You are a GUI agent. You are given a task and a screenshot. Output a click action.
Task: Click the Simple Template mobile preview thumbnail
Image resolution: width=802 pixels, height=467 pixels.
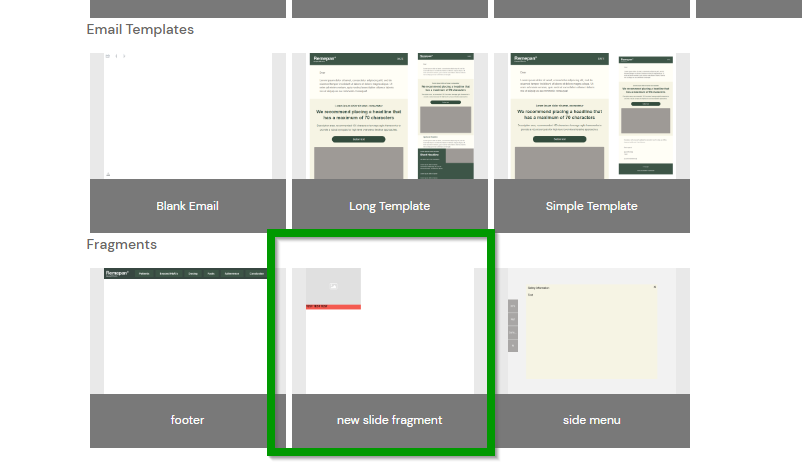tap(647, 115)
